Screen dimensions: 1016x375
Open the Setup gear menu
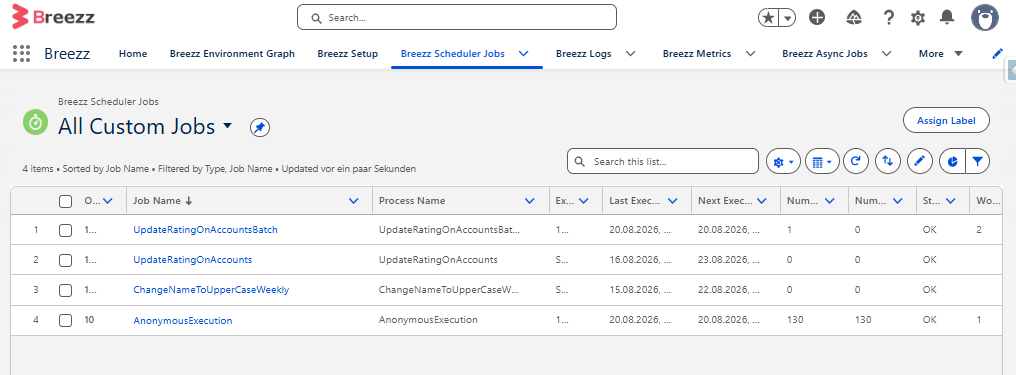[x=918, y=18]
